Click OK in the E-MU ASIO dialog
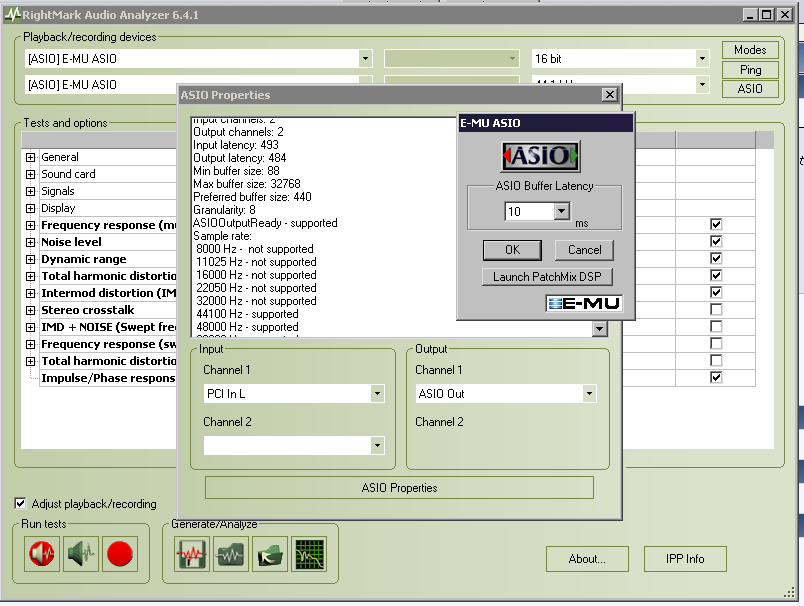The image size is (804, 606). [x=512, y=250]
